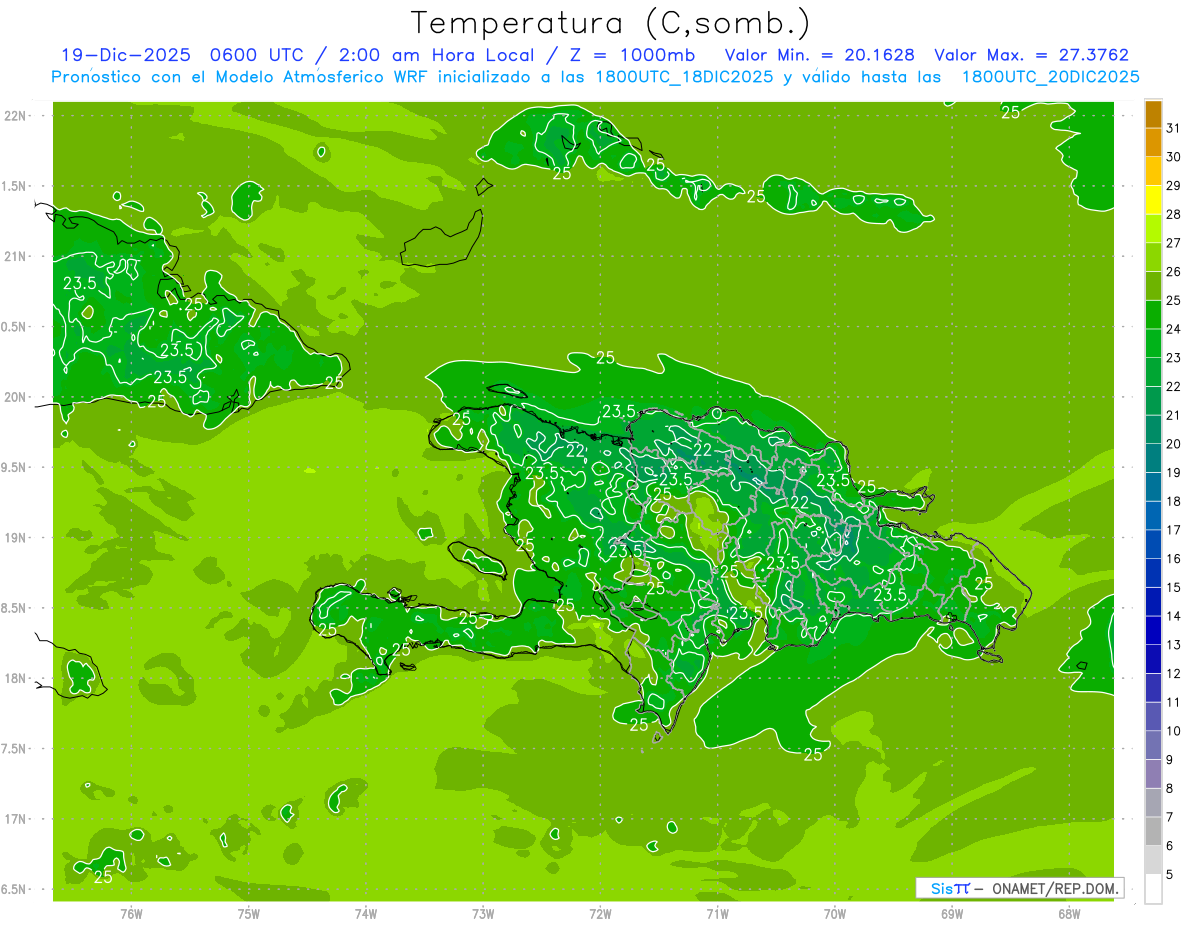Click the '0600 UTC' time label
This screenshot has height=927, width=1200.
255,55
